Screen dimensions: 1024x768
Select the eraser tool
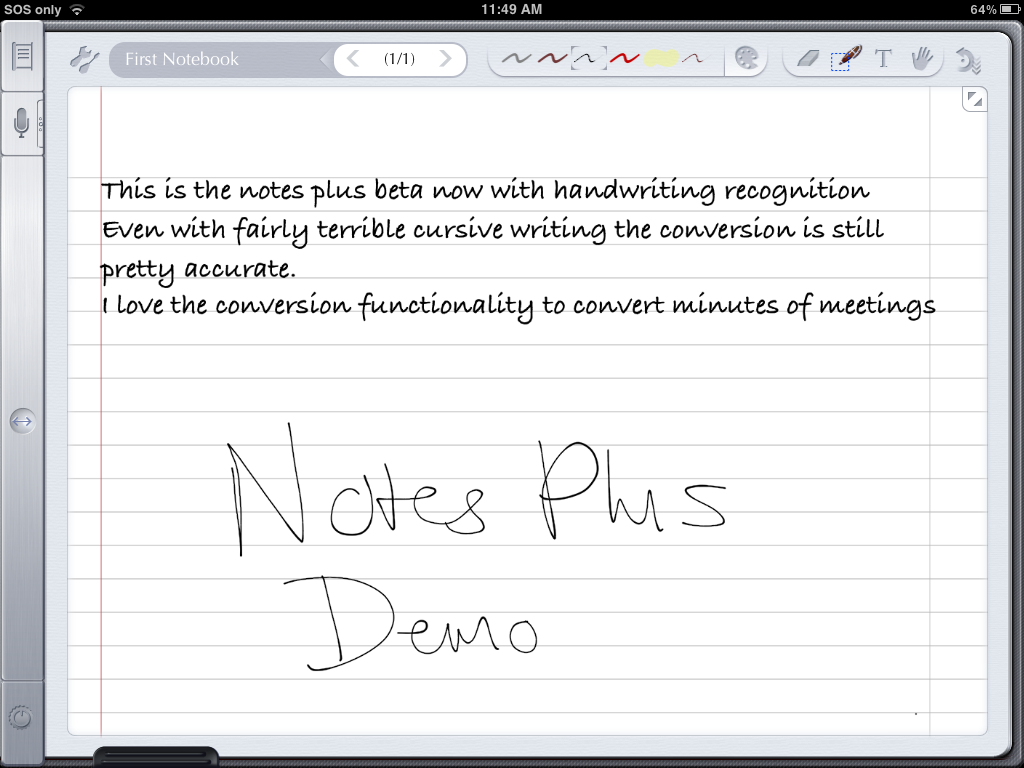[x=808, y=59]
